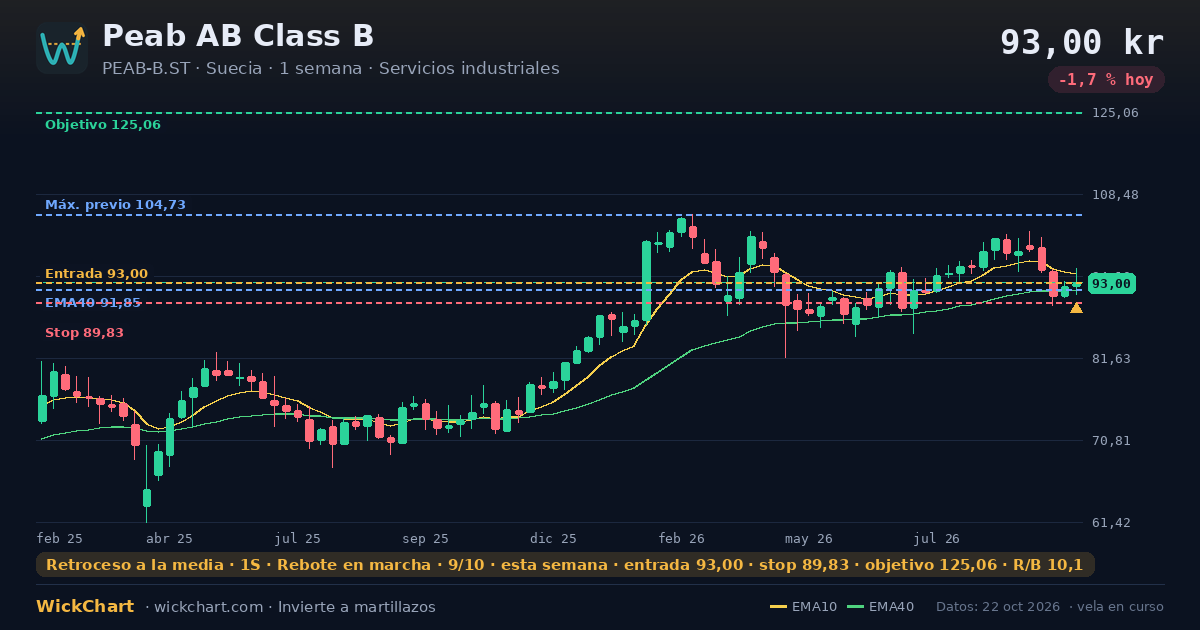Click the Stop 89,83 label
The image size is (1200, 630).
point(84,333)
